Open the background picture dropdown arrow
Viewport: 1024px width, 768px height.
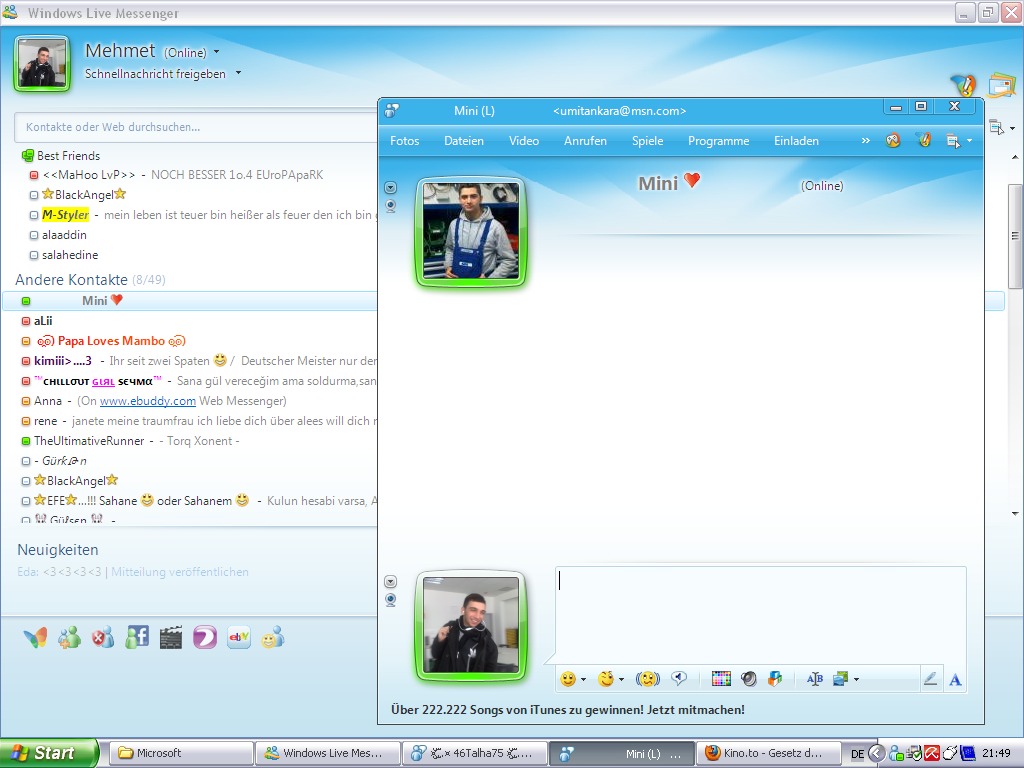click(856, 680)
